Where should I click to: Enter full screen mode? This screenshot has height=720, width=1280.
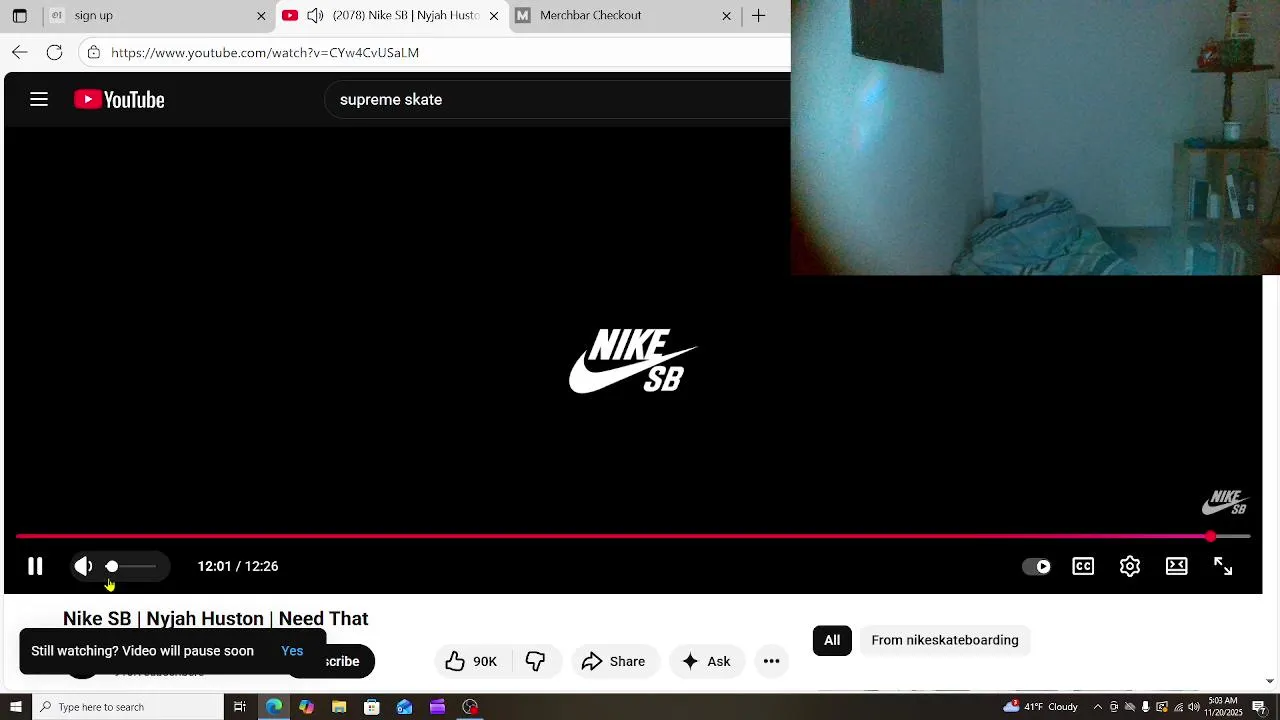(1223, 566)
